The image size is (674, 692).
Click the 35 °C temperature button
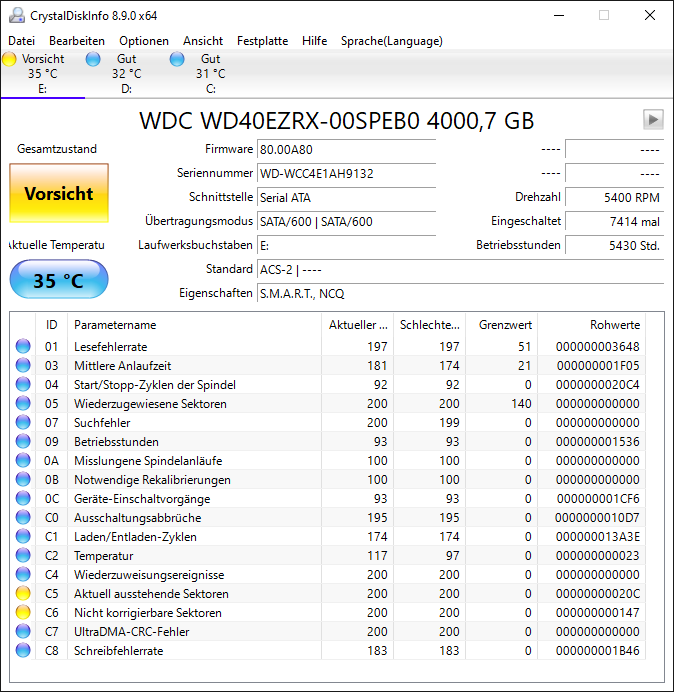(x=59, y=280)
